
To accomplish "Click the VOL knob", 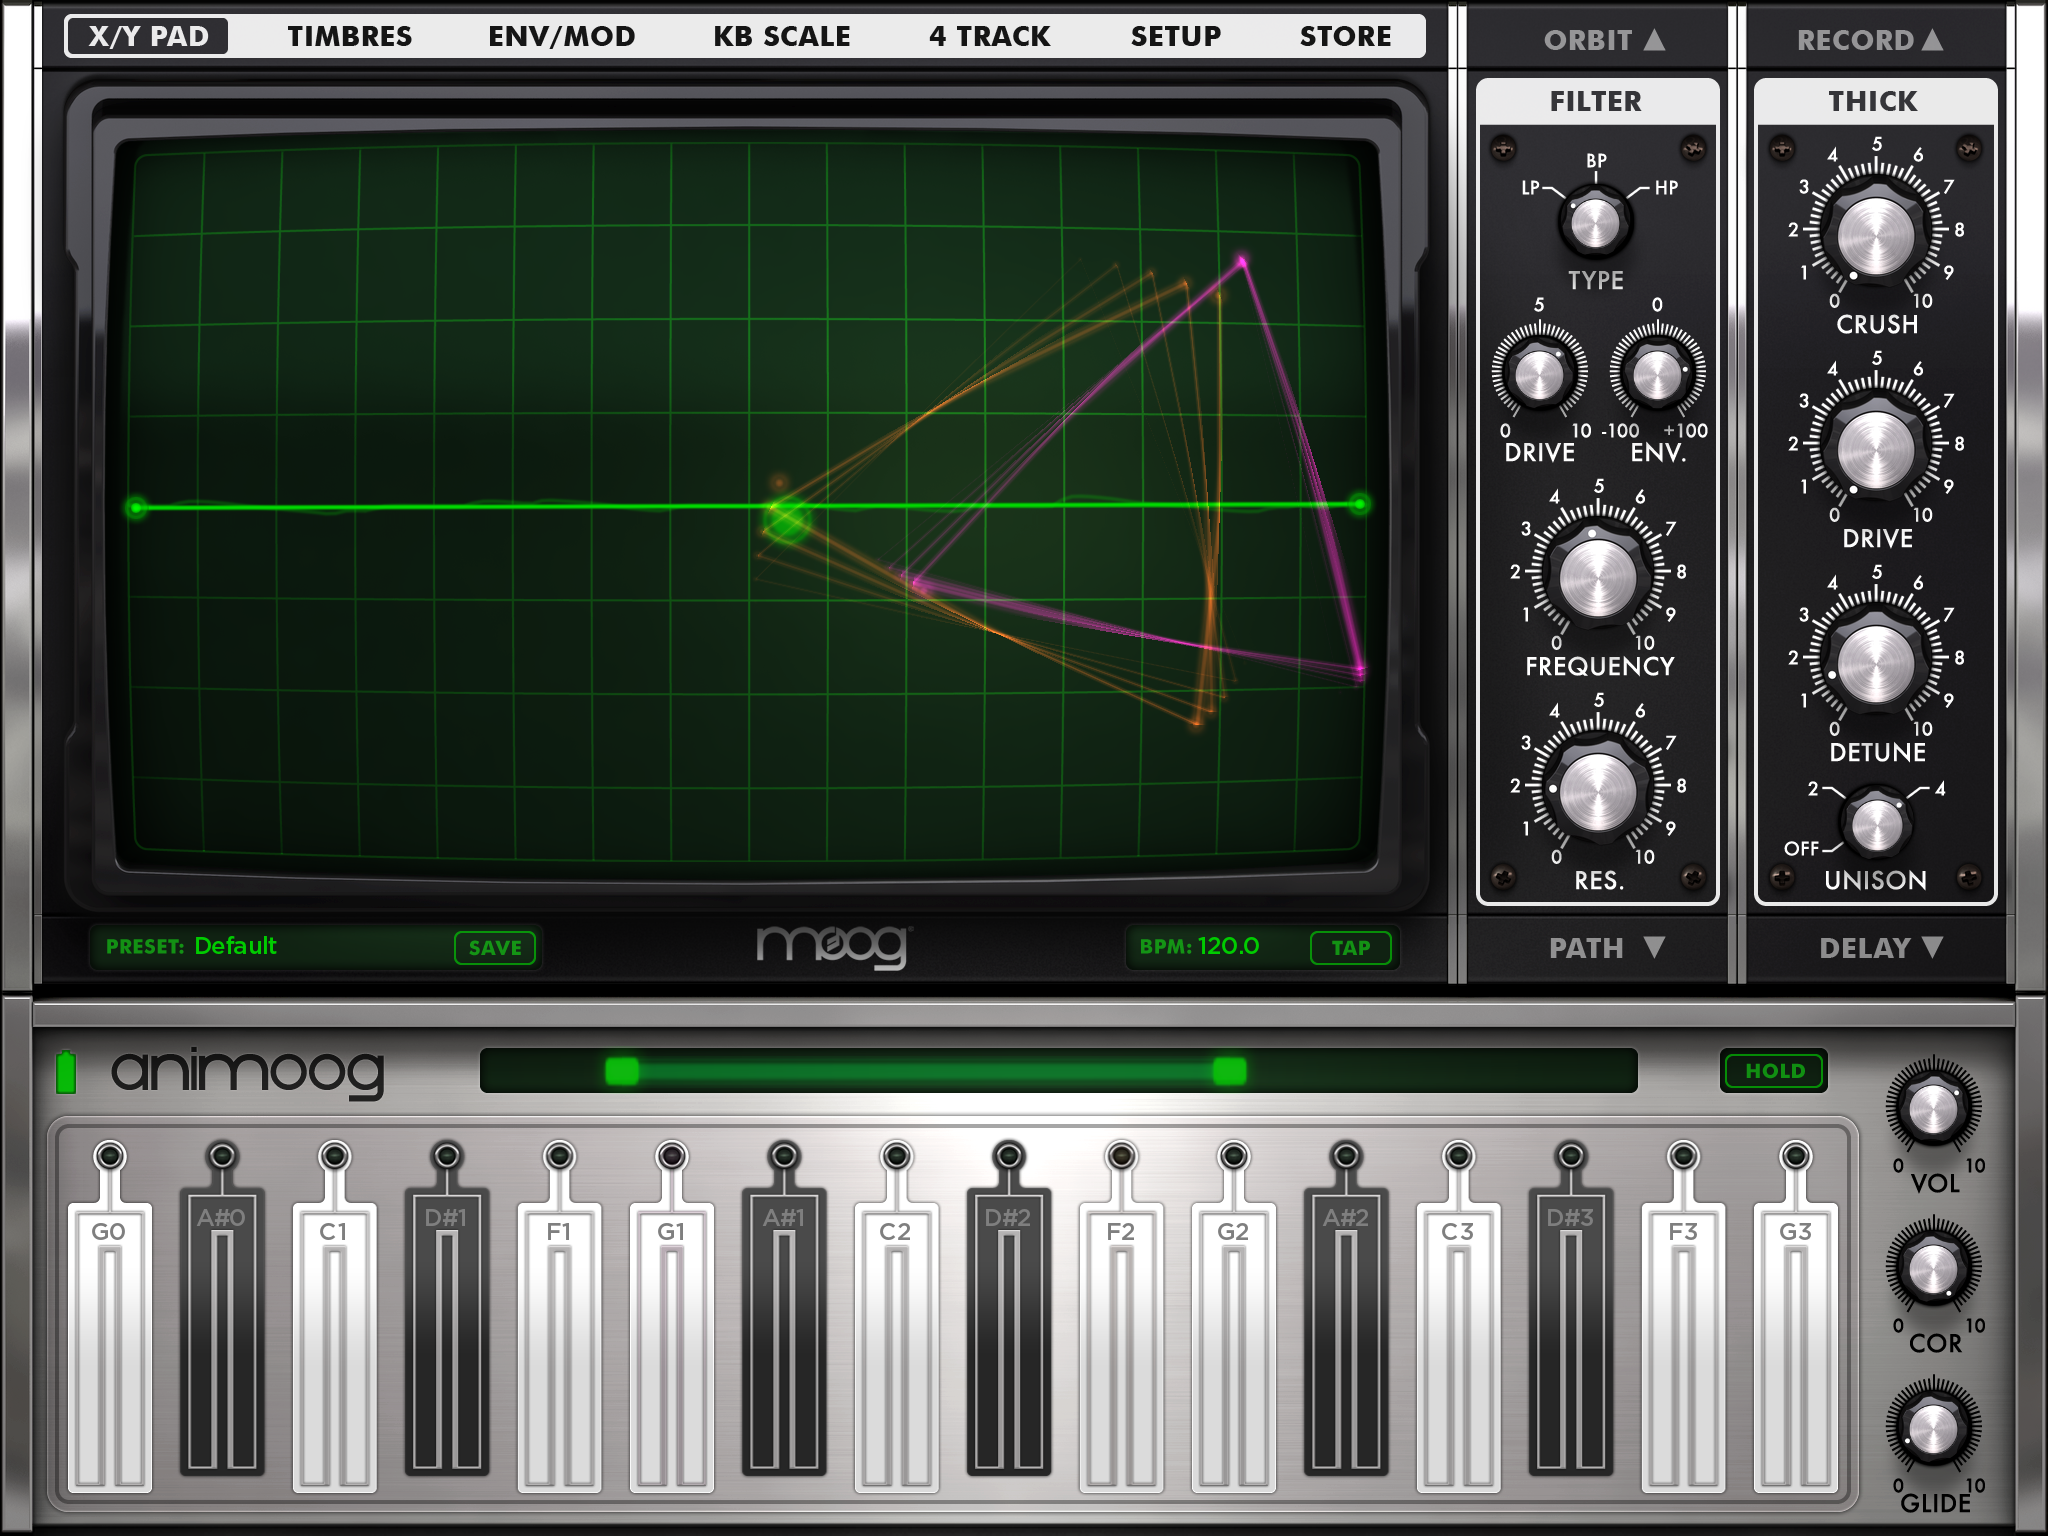I will [1933, 1109].
